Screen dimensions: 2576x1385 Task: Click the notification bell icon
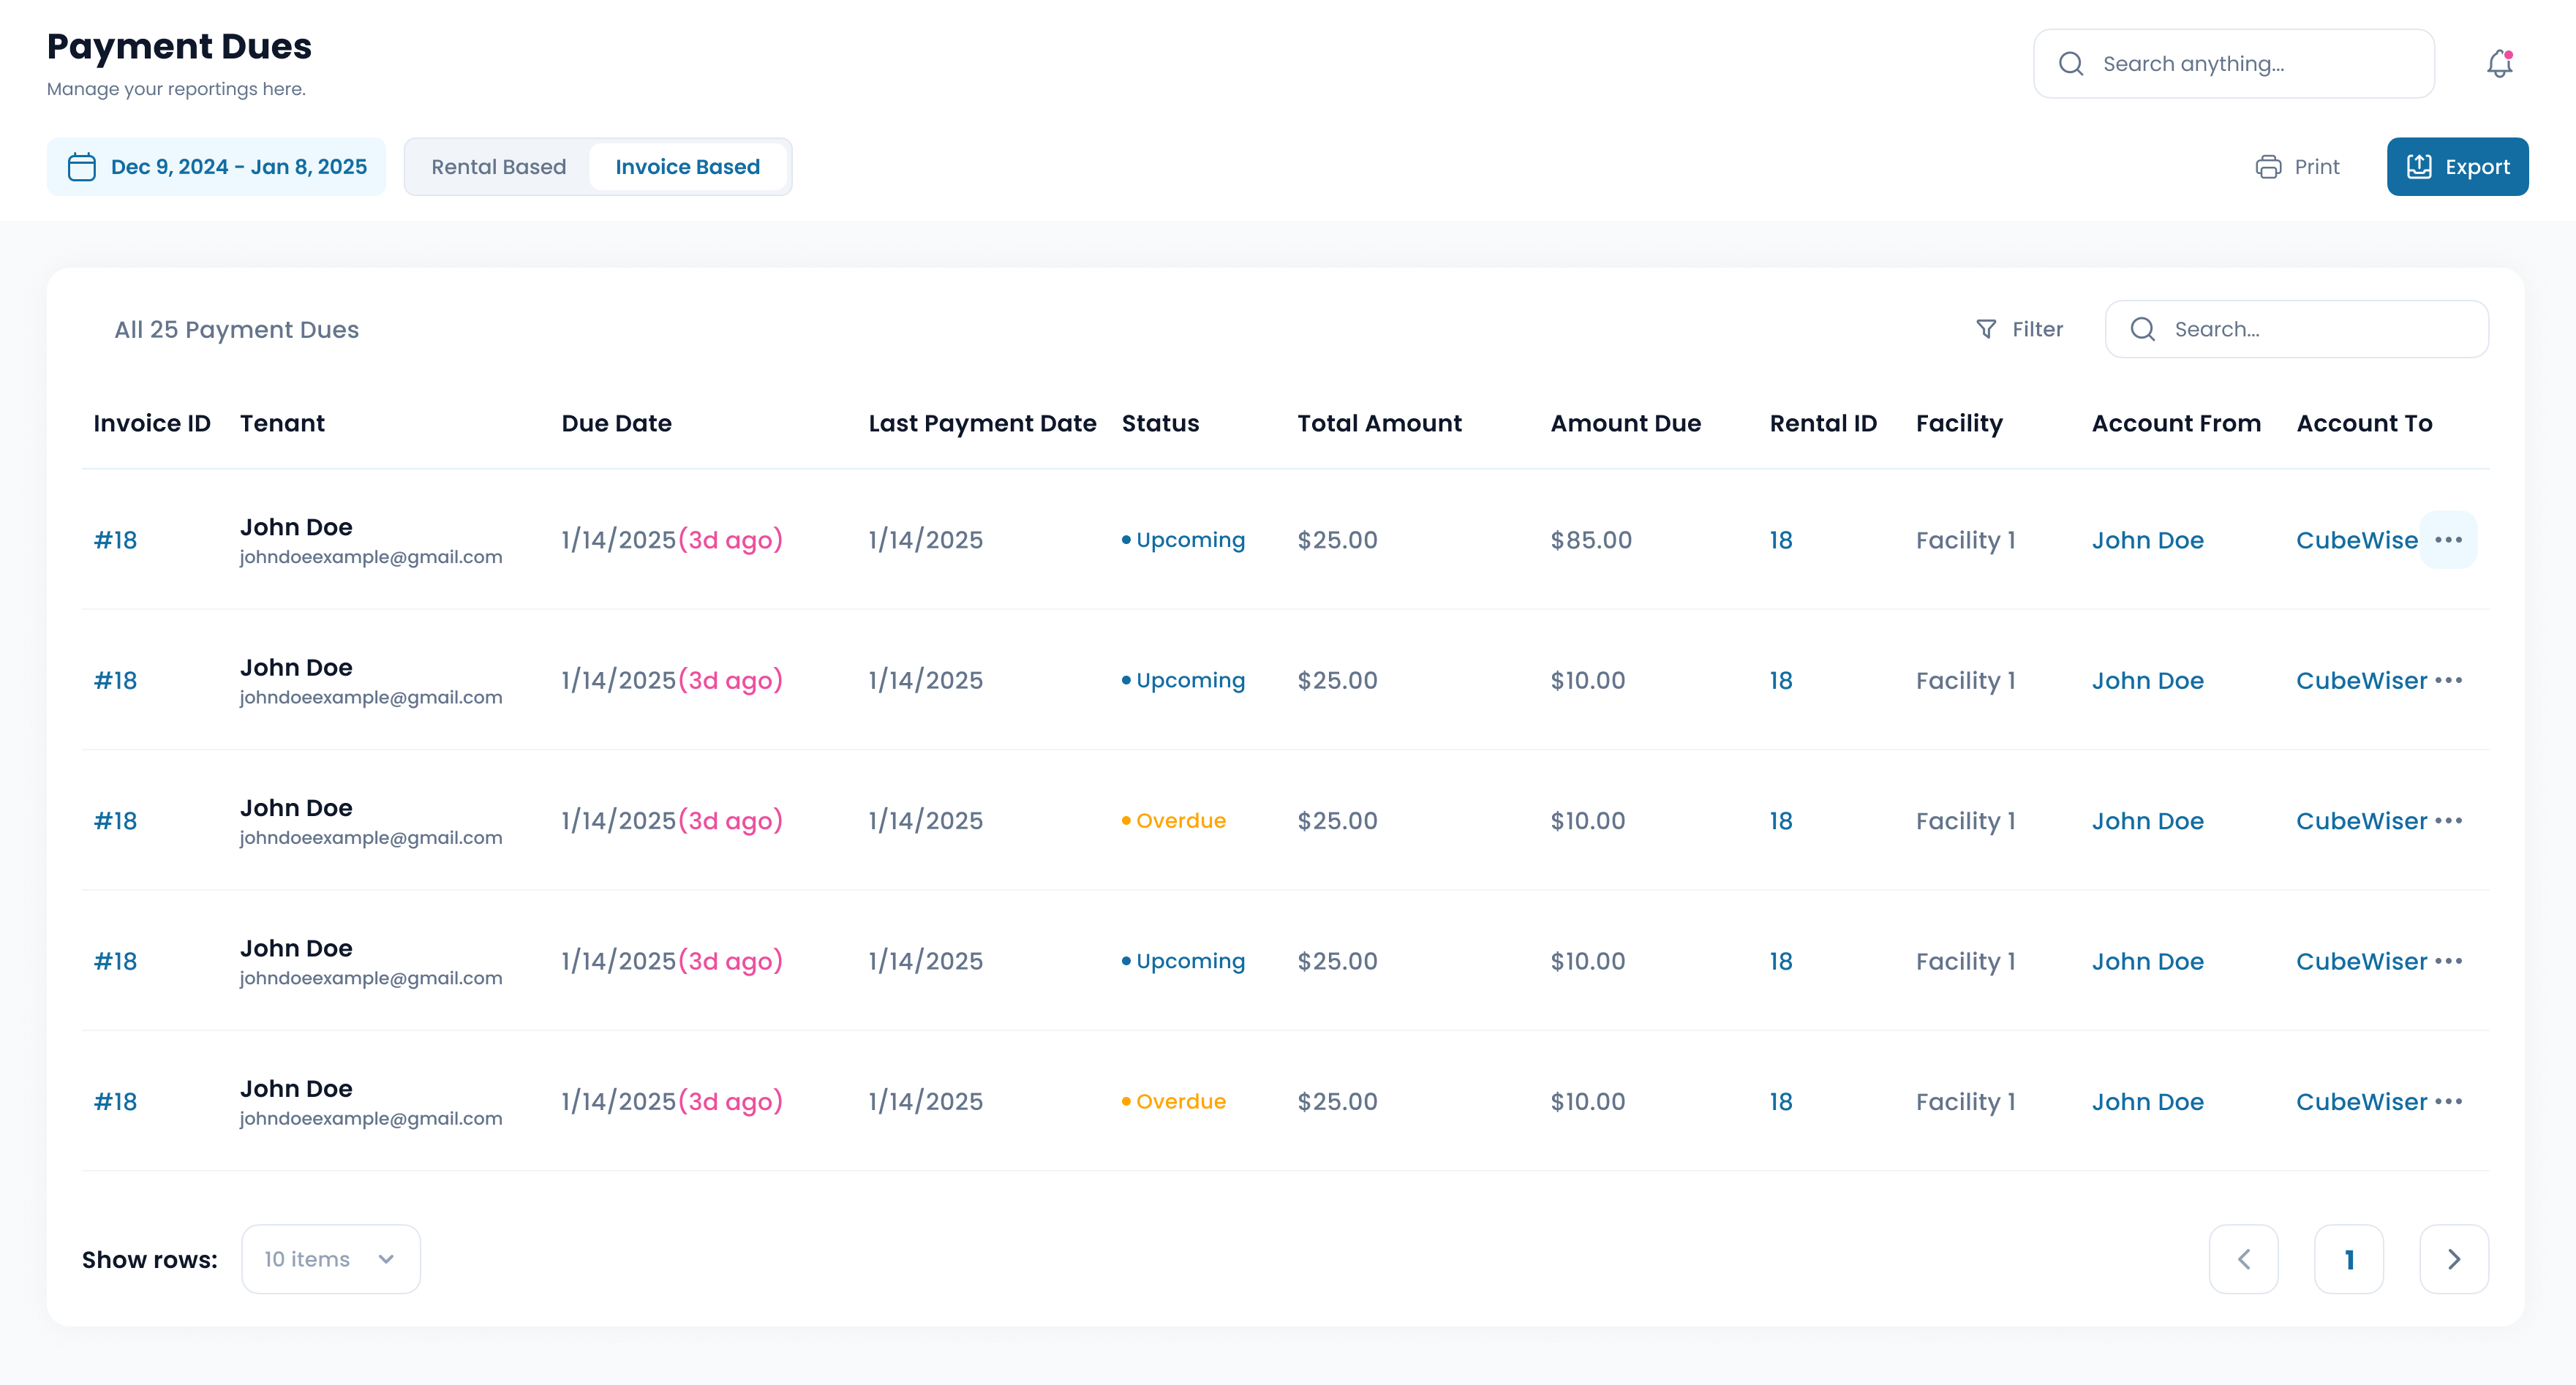(2499, 64)
